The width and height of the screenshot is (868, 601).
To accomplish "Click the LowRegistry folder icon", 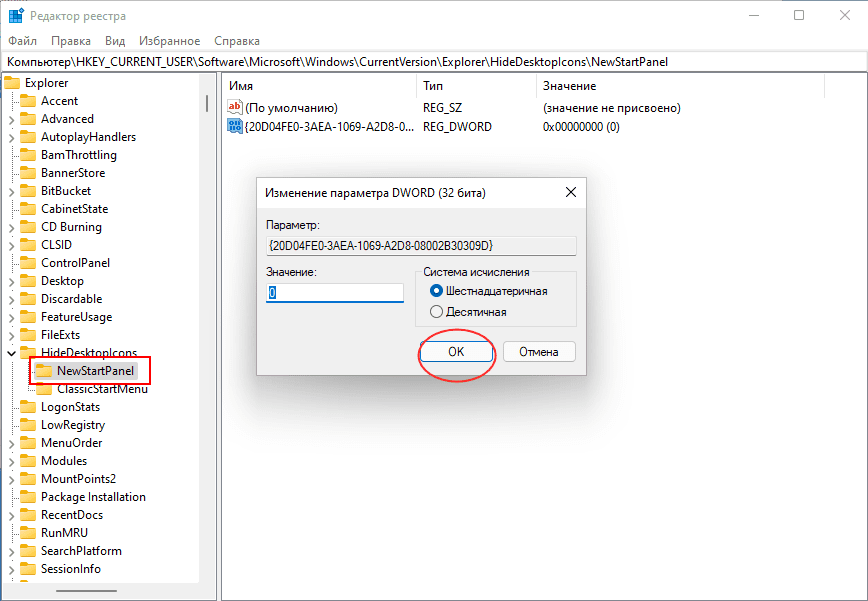I will click(x=28, y=425).
